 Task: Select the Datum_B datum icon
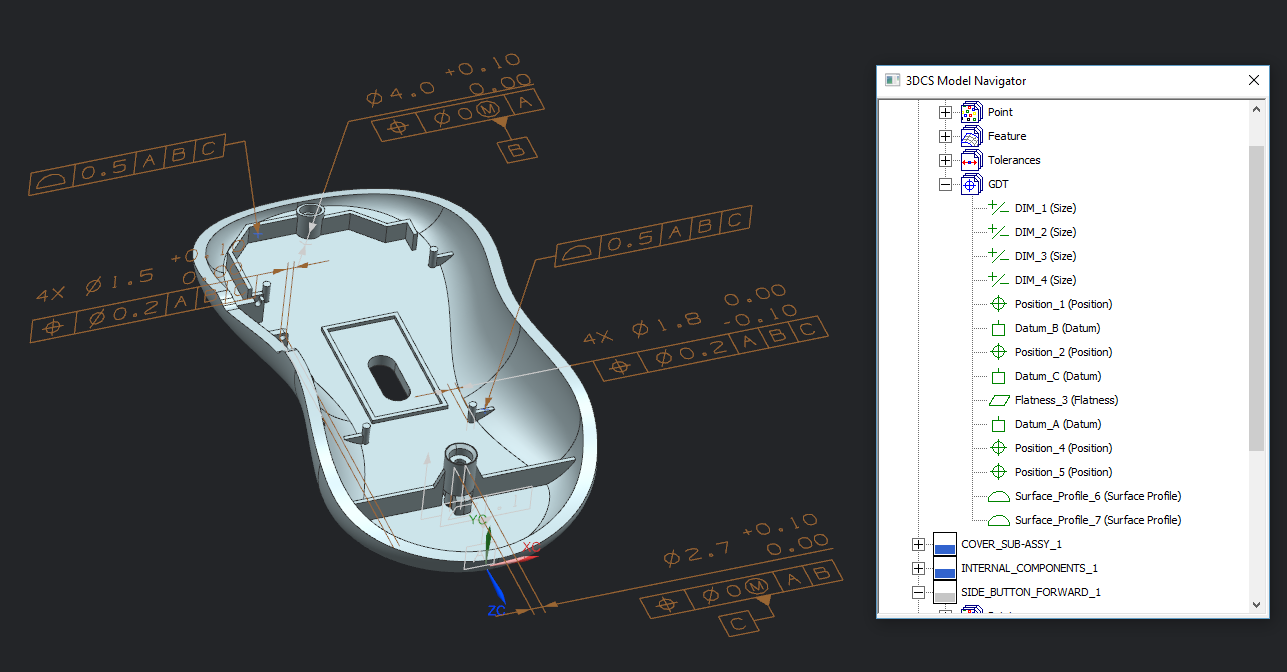click(x=997, y=327)
